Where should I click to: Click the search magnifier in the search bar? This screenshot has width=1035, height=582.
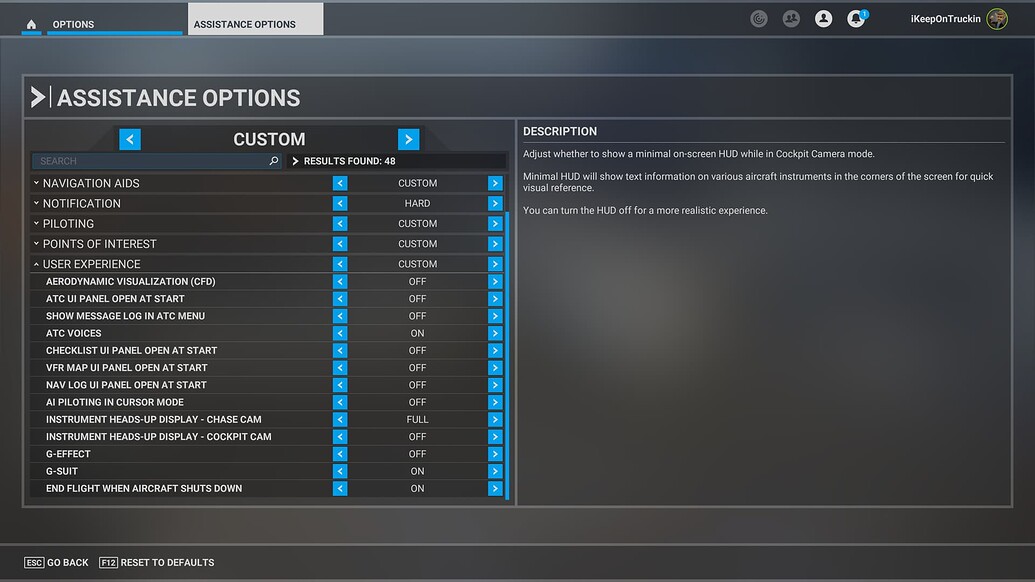(272, 160)
